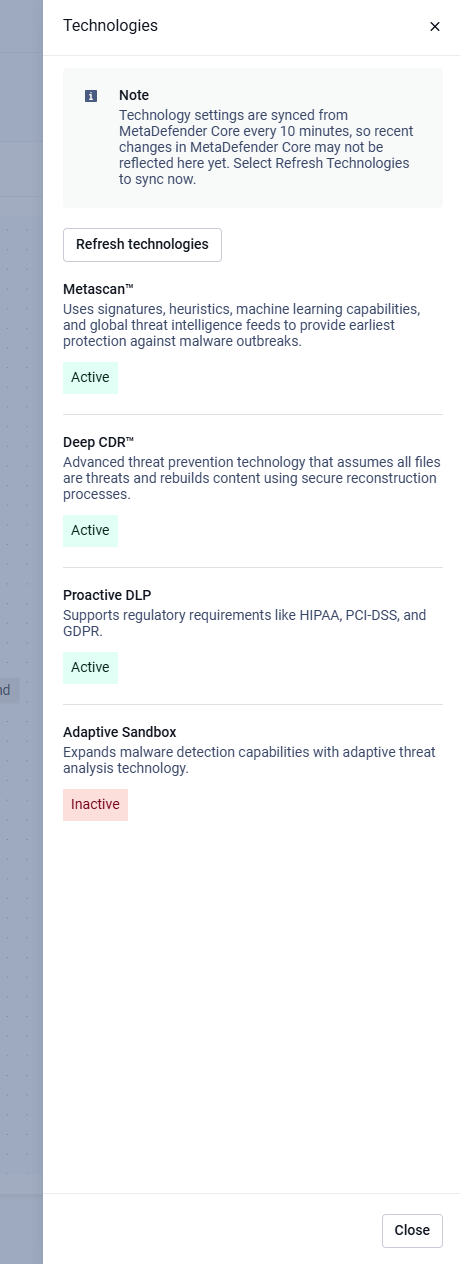Select the Proactive DLP heading
Image resolution: width=460 pixels, height=1264 pixels.
[x=107, y=595]
